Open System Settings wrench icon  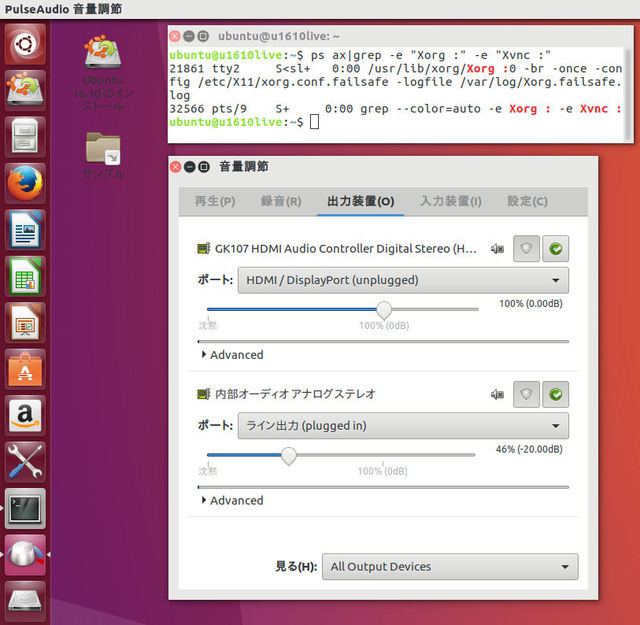coord(25,462)
